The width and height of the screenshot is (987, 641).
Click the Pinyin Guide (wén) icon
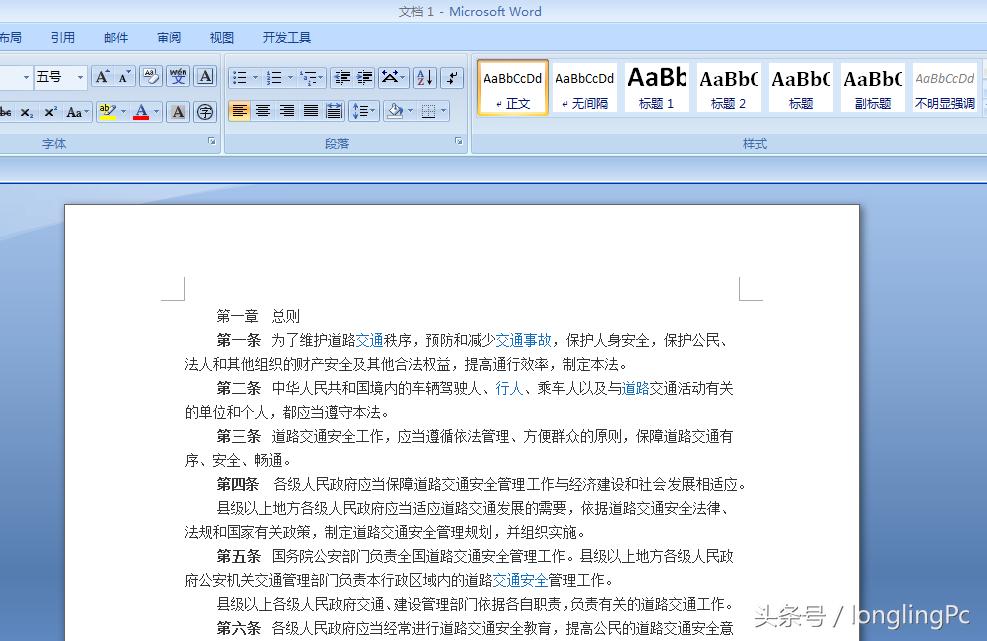coord(180,77)
